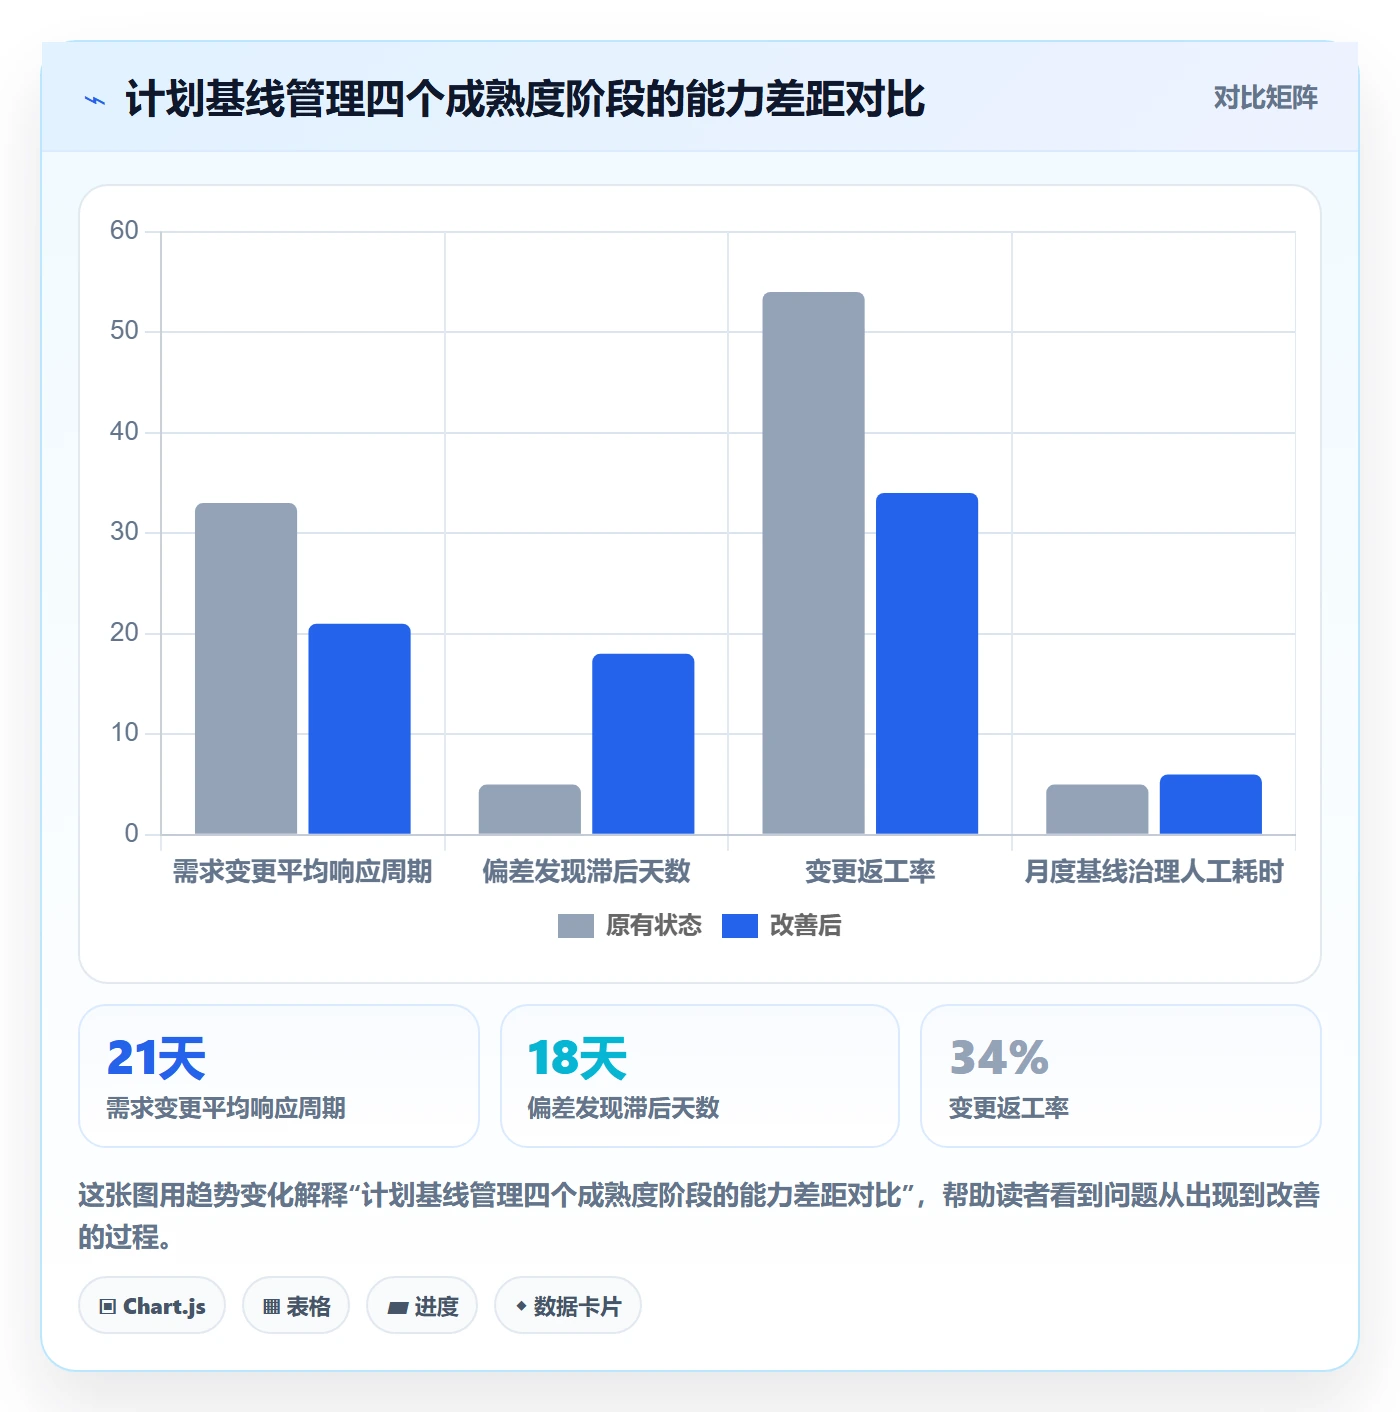Select the 数据卡片 tag chip
1400x1412 pixels.
pyautogui.click(x=568, y=1305)
